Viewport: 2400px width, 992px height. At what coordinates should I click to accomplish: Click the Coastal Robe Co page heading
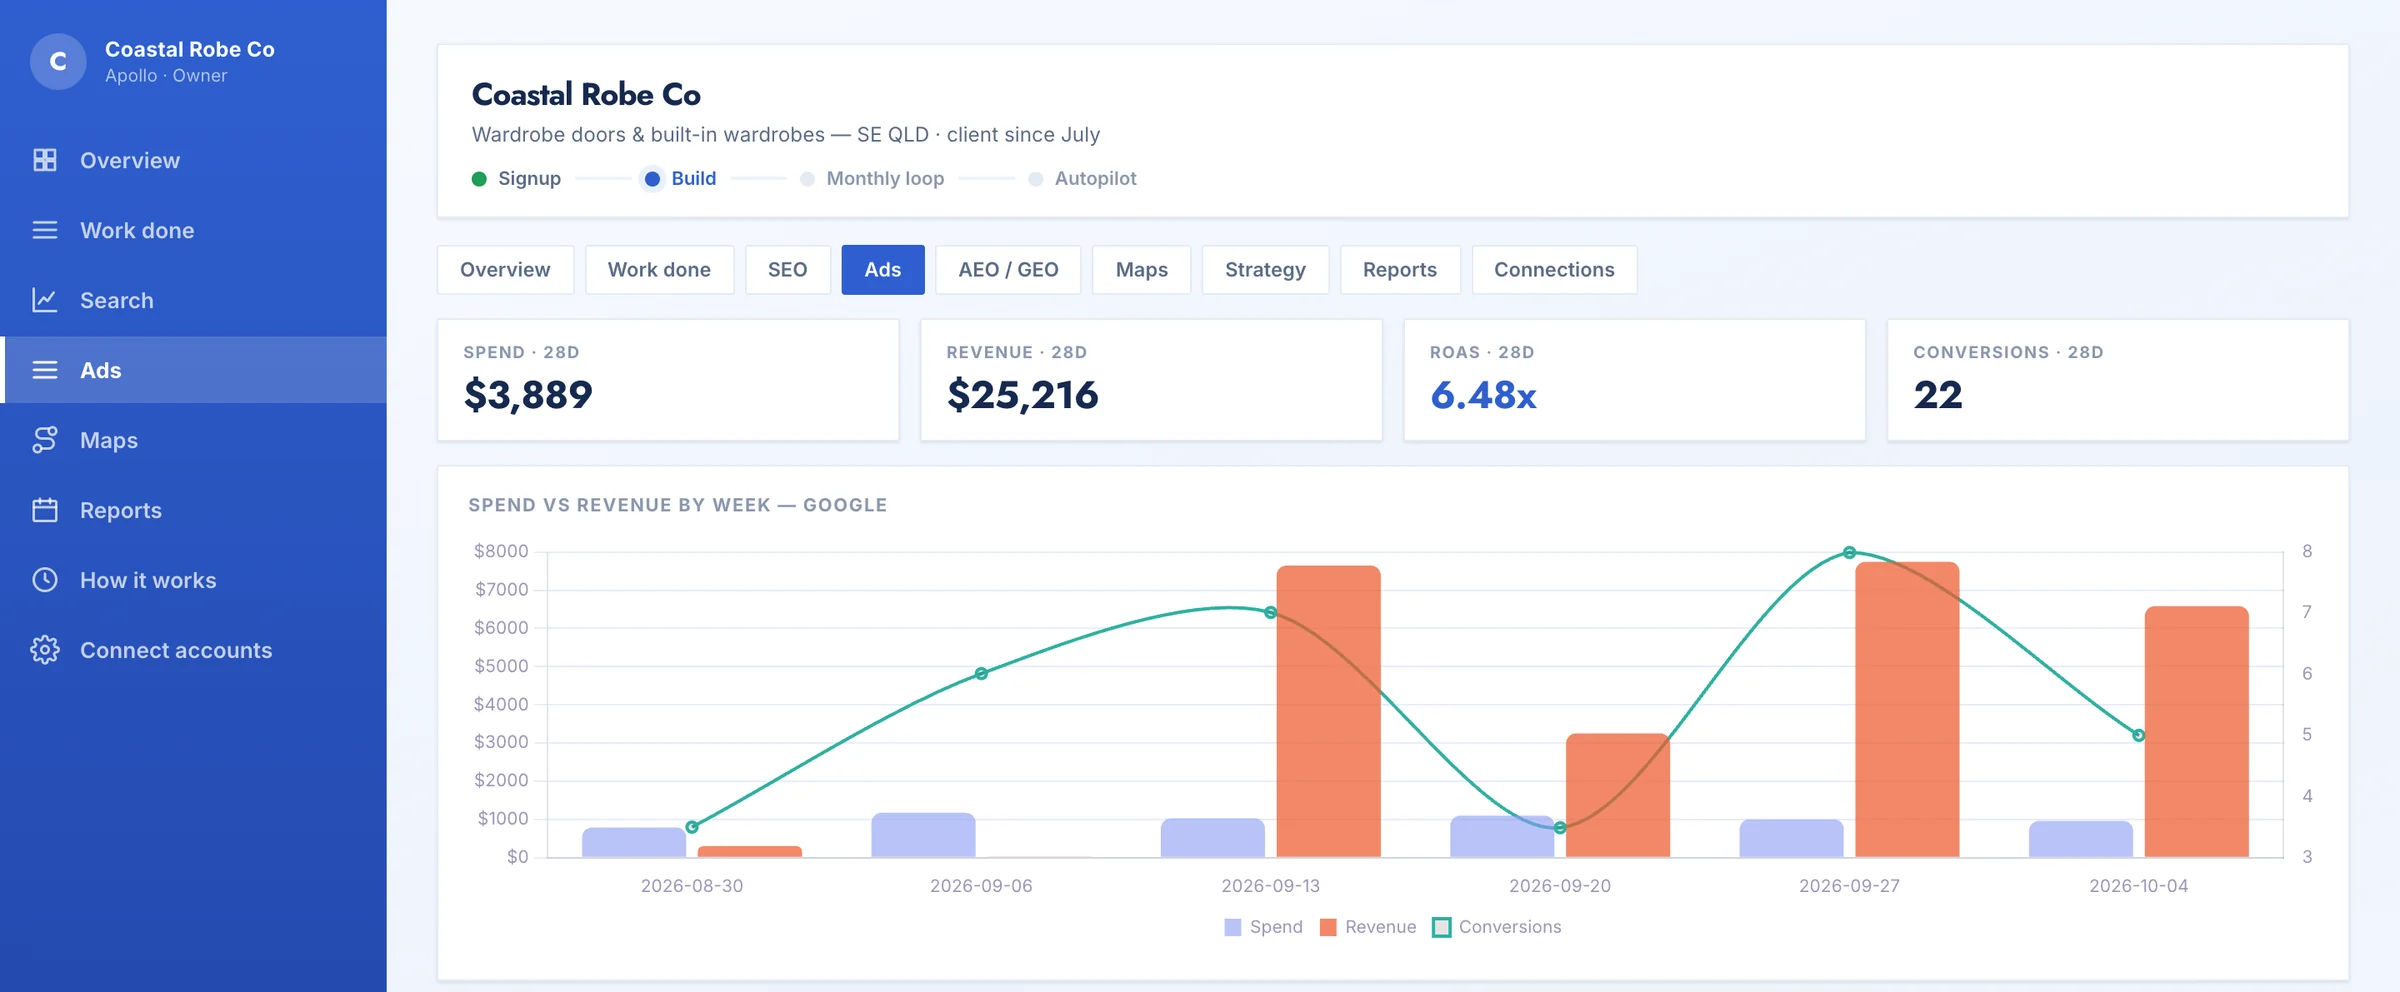(586, 94)
